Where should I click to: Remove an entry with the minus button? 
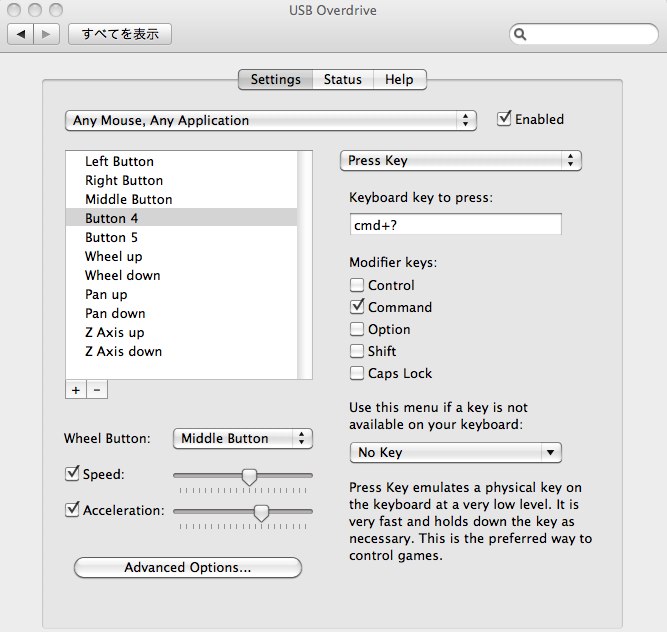point(97,390)
